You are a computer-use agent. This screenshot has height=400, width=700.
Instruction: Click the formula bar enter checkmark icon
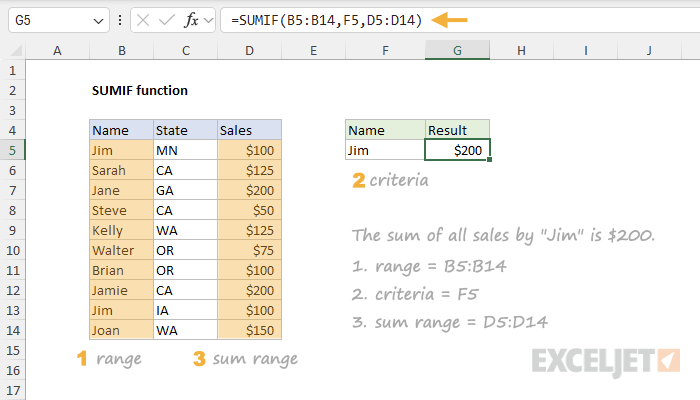click(167, 20)
